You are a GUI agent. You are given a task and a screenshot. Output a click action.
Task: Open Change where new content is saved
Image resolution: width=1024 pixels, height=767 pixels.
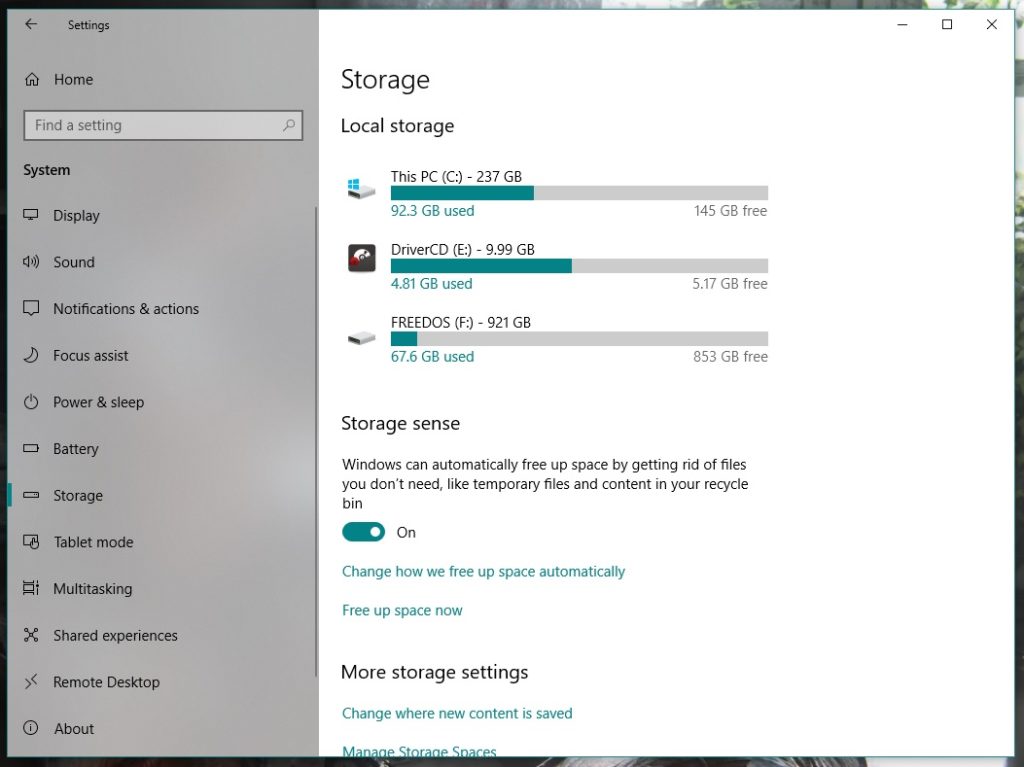click(x=457, y=713)
